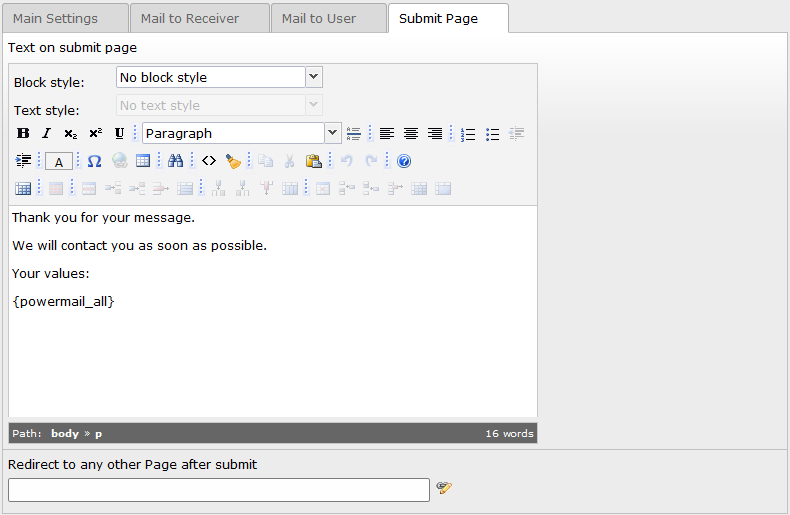The width and height of the screenshot is (790, 515).
Task: Insert special character with Omega icon
Action: pos(94,161)
